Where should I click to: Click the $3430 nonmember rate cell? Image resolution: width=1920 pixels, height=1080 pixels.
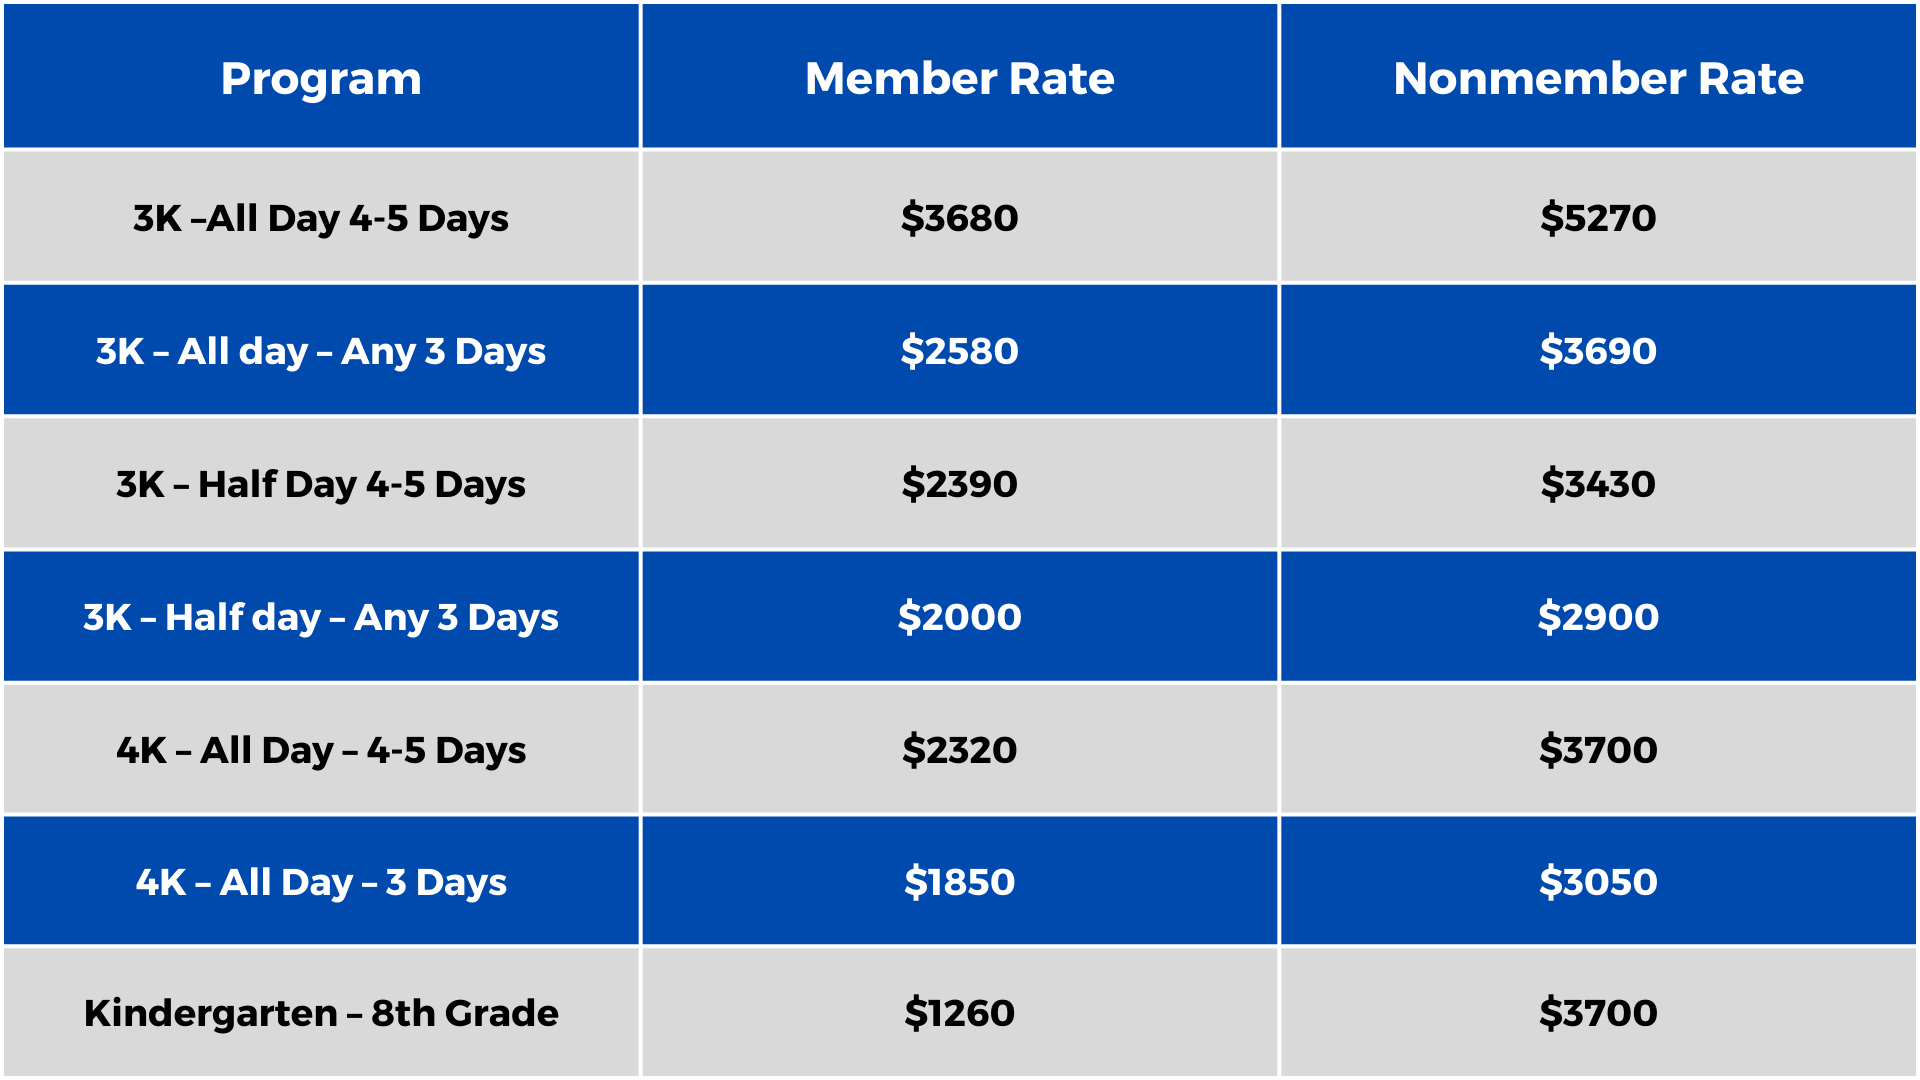tap(1598, 484)
